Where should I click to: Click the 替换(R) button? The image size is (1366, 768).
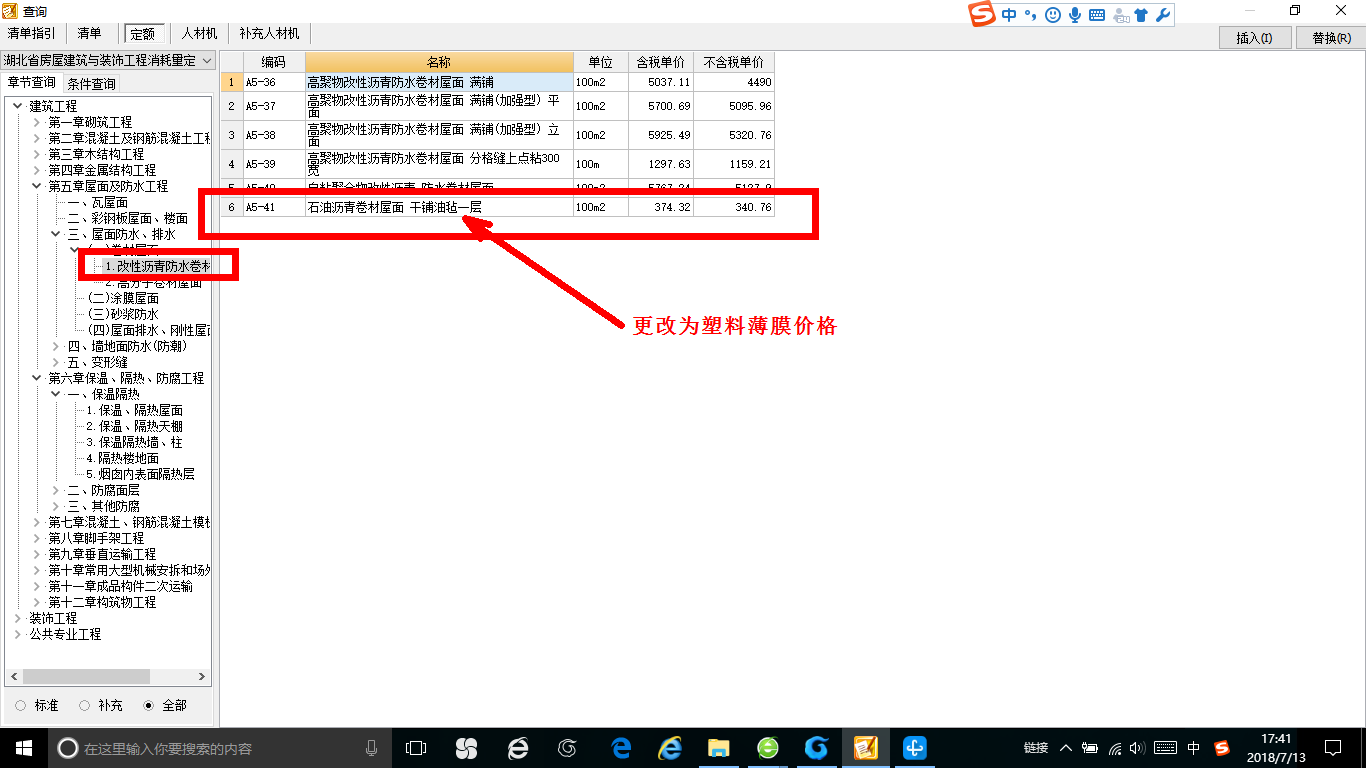coord(1331,38)
